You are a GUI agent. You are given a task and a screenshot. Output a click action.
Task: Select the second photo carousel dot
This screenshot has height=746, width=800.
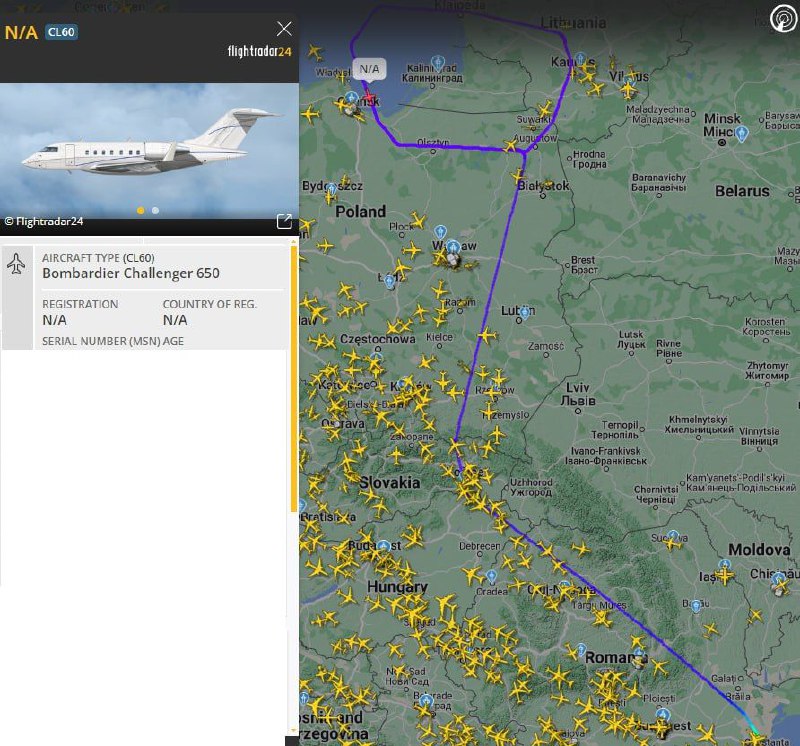pyautogui.click(x=156, y=210)
